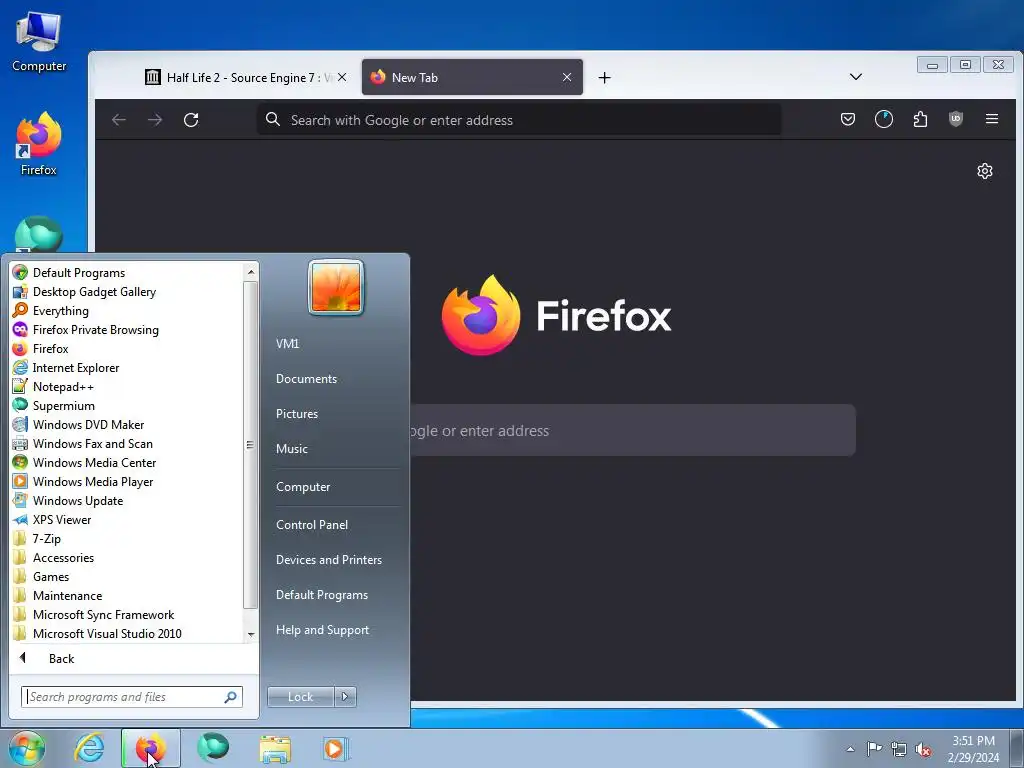1024x768 pixels.
Task: Click the circular toolbar icon next to Pocket
Action: point(884,119)
